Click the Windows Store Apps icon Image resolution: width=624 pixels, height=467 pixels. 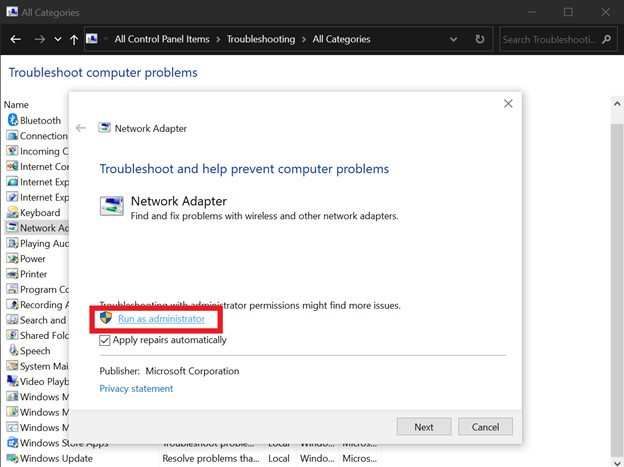(13, 442)
